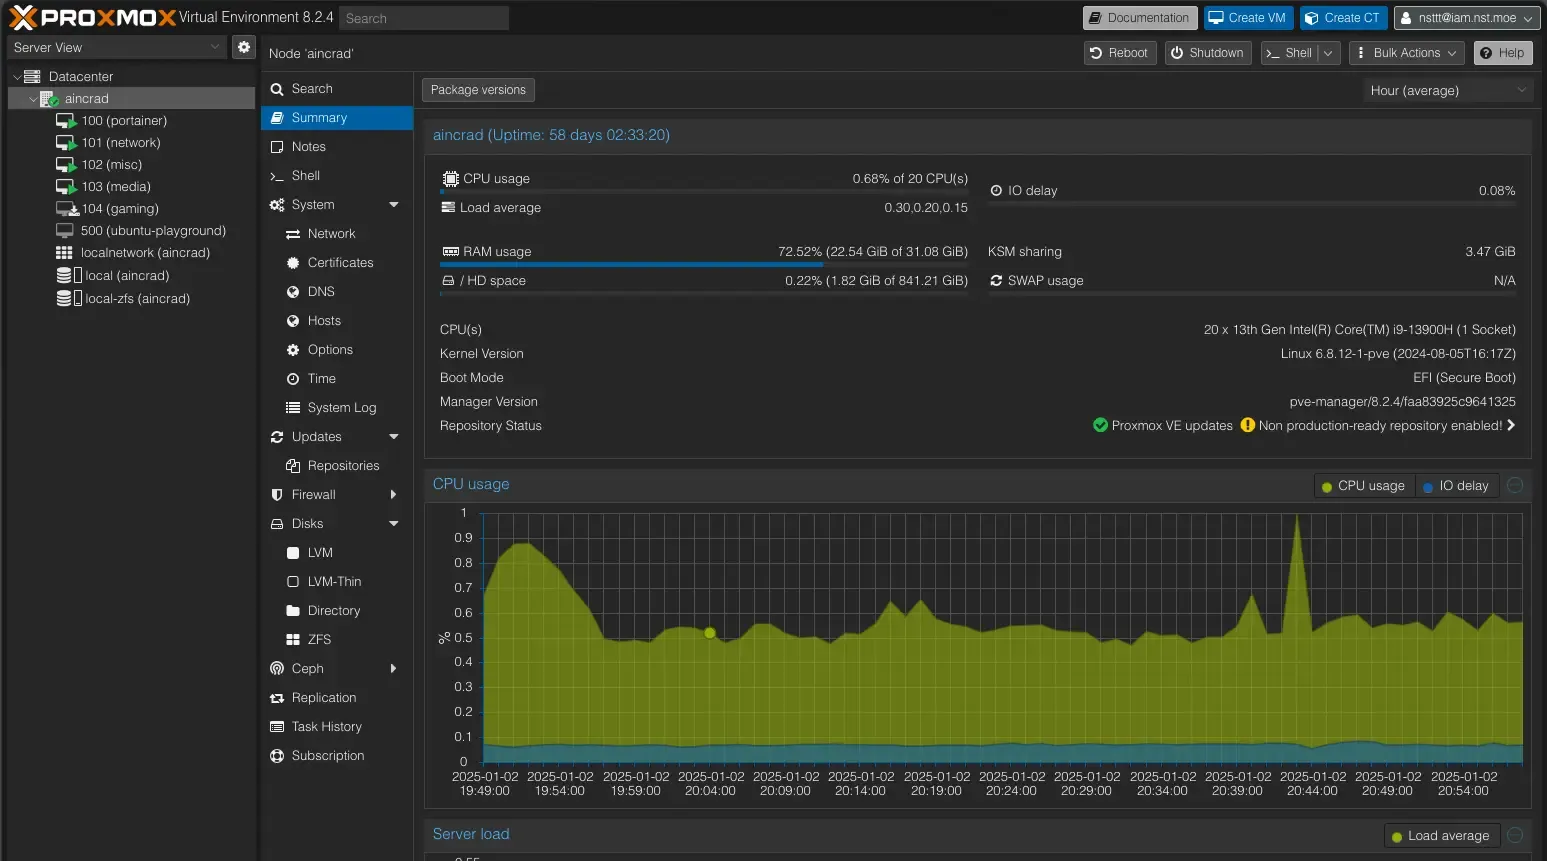Toggle the IO delay graph legend
This screenshot has width=1547, height=861.
(1456, 485)
